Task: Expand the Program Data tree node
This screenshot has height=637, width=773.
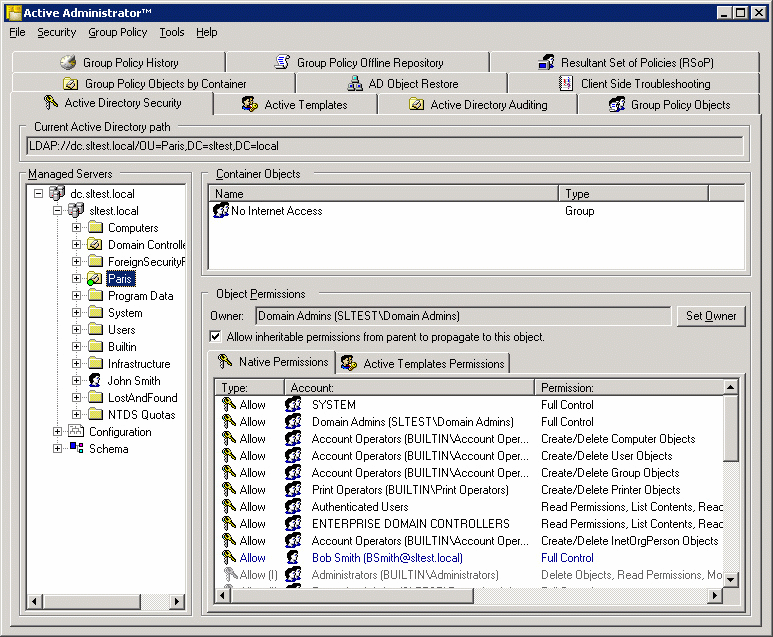Action: [x=76, y=296]
